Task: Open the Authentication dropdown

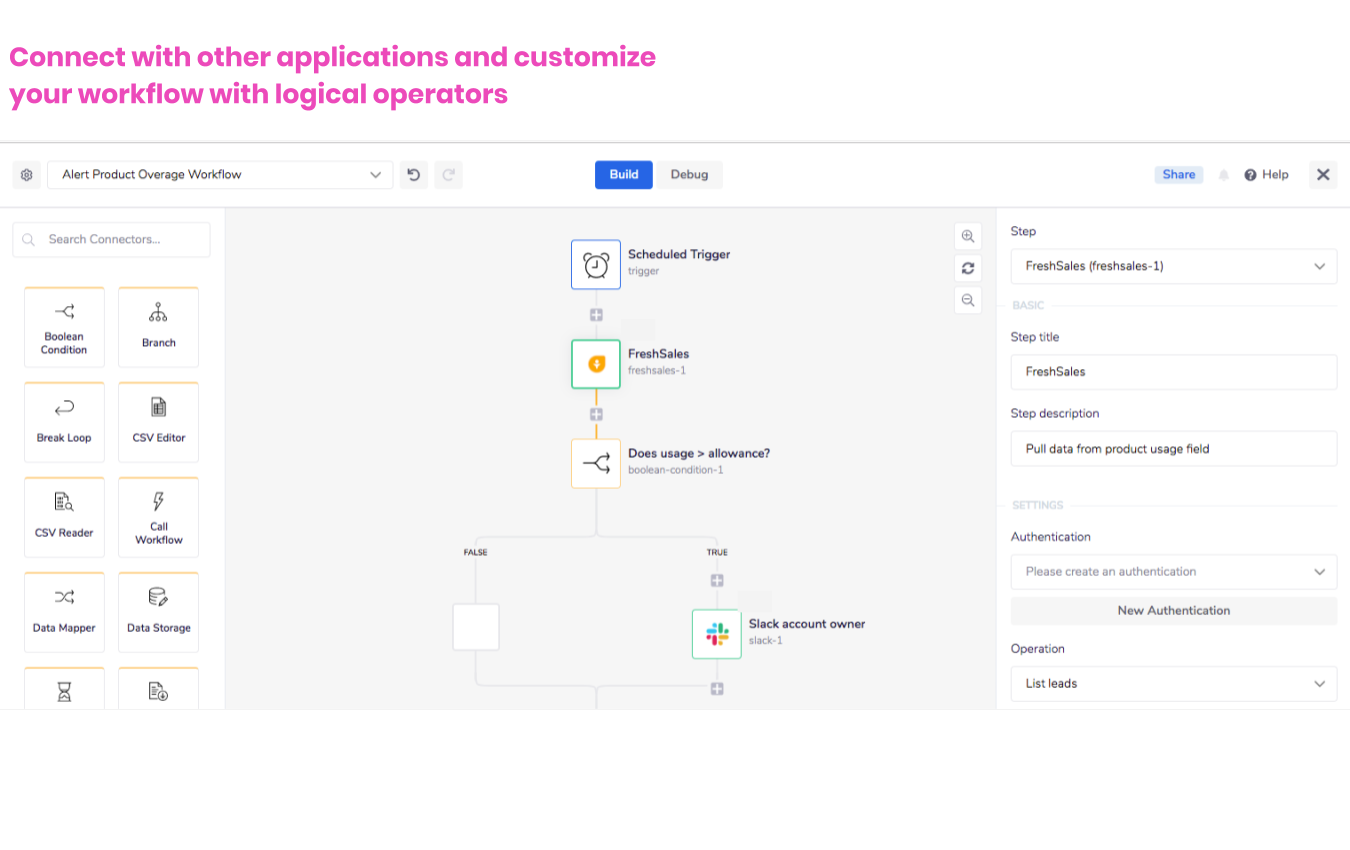Action: pos(1173,572)
